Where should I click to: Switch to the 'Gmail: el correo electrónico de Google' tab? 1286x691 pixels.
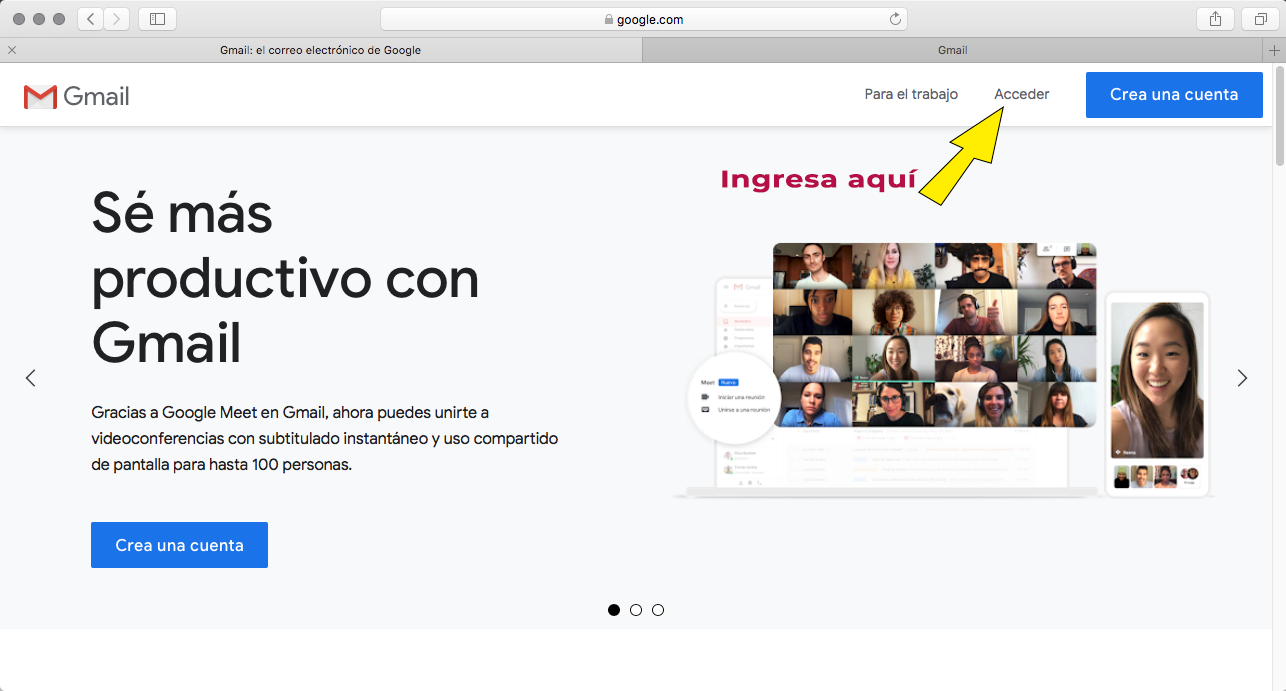[321, 50]
